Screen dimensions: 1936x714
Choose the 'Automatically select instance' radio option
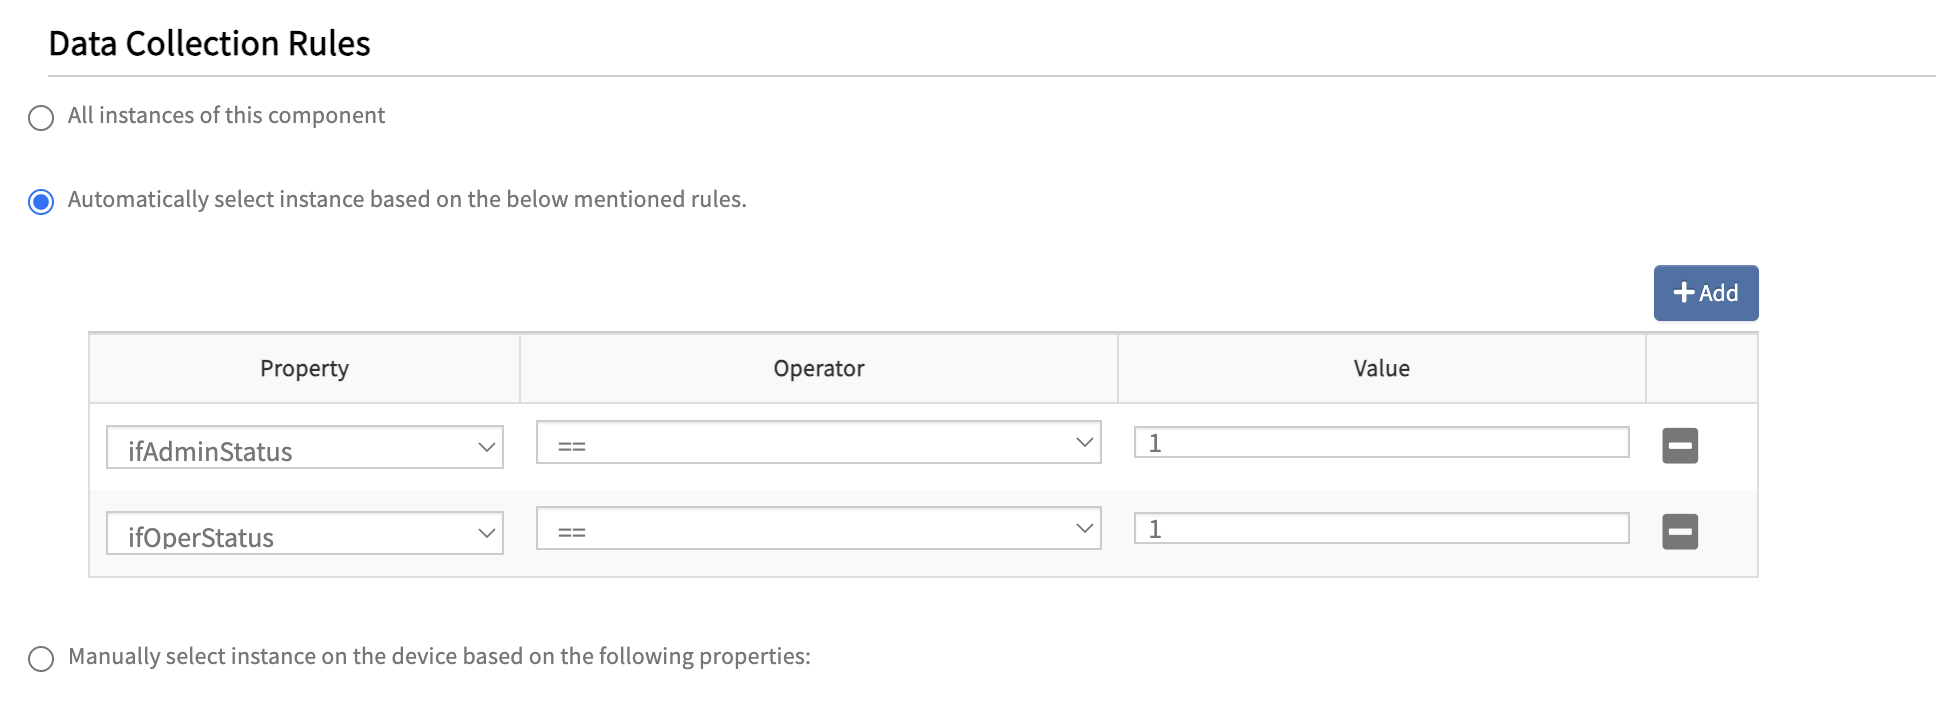(41, 202)
